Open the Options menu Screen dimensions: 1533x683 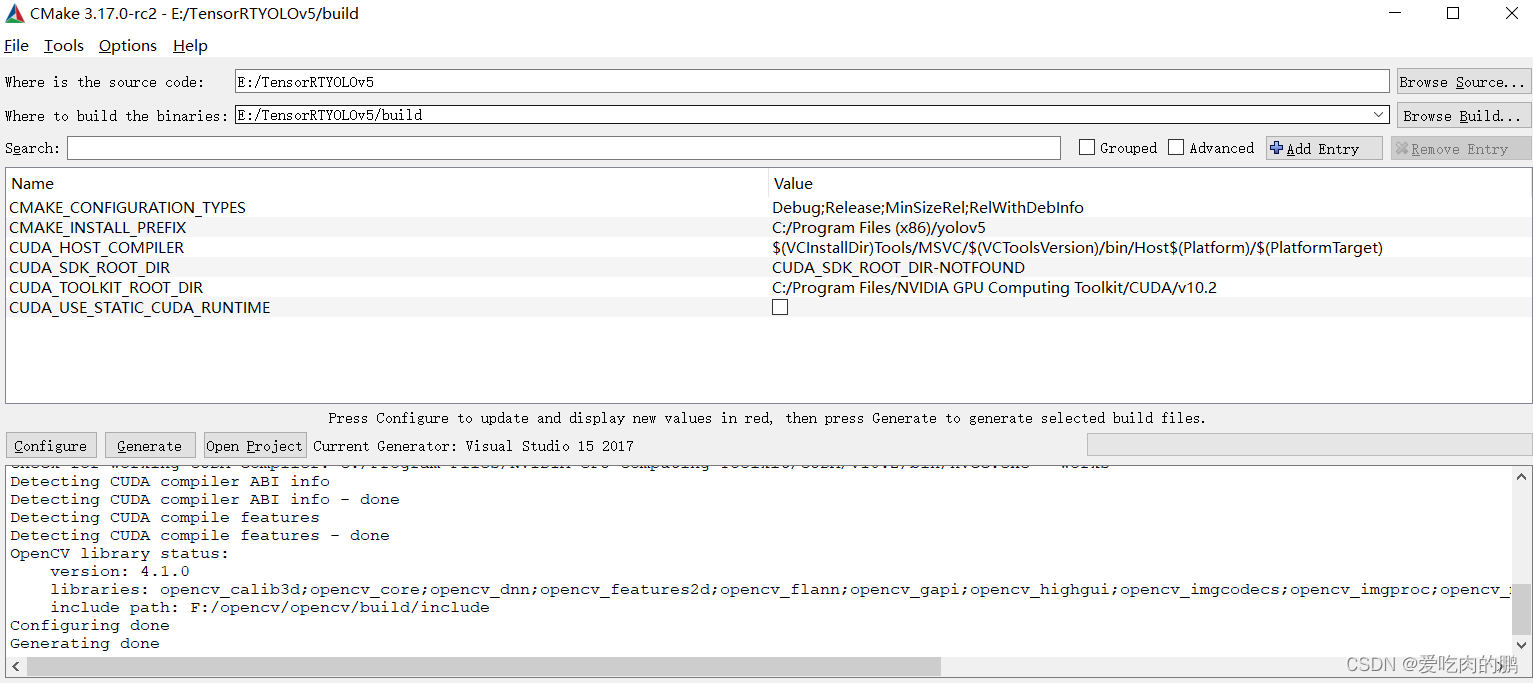(x=127, y=45)
